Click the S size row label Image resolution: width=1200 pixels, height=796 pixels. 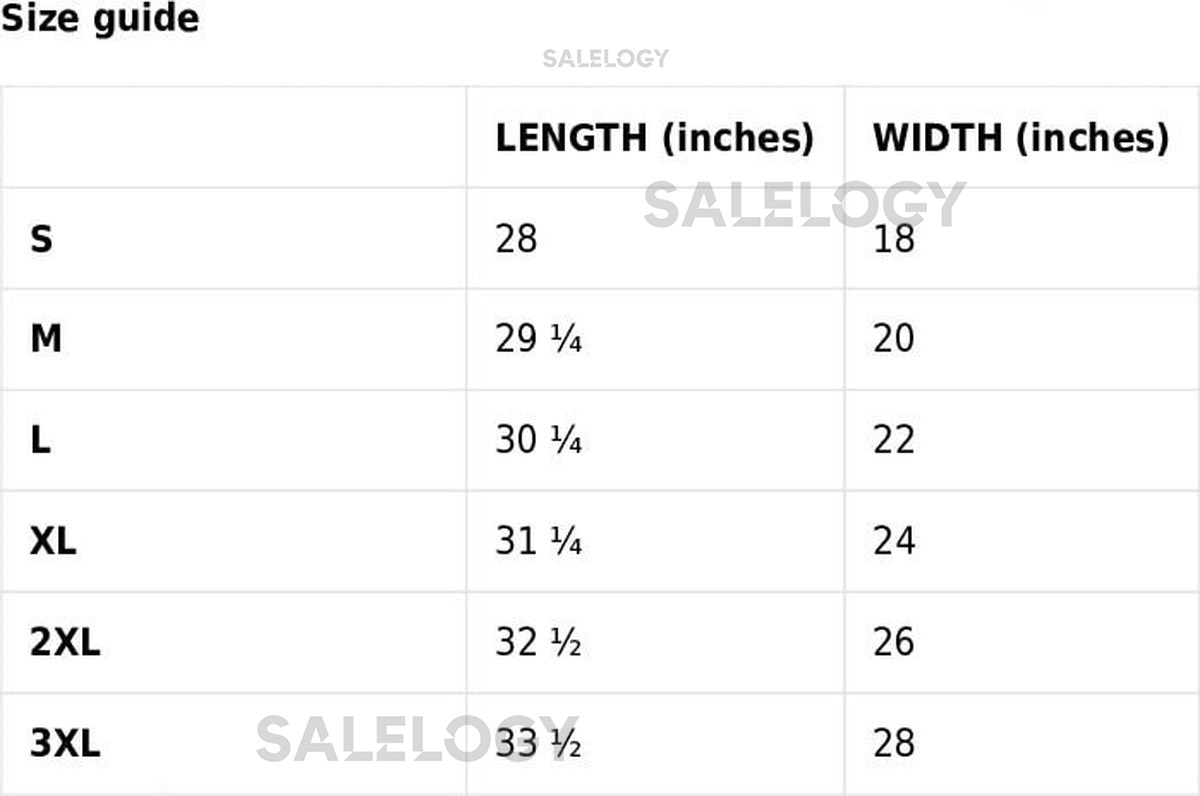pos(41,240)
